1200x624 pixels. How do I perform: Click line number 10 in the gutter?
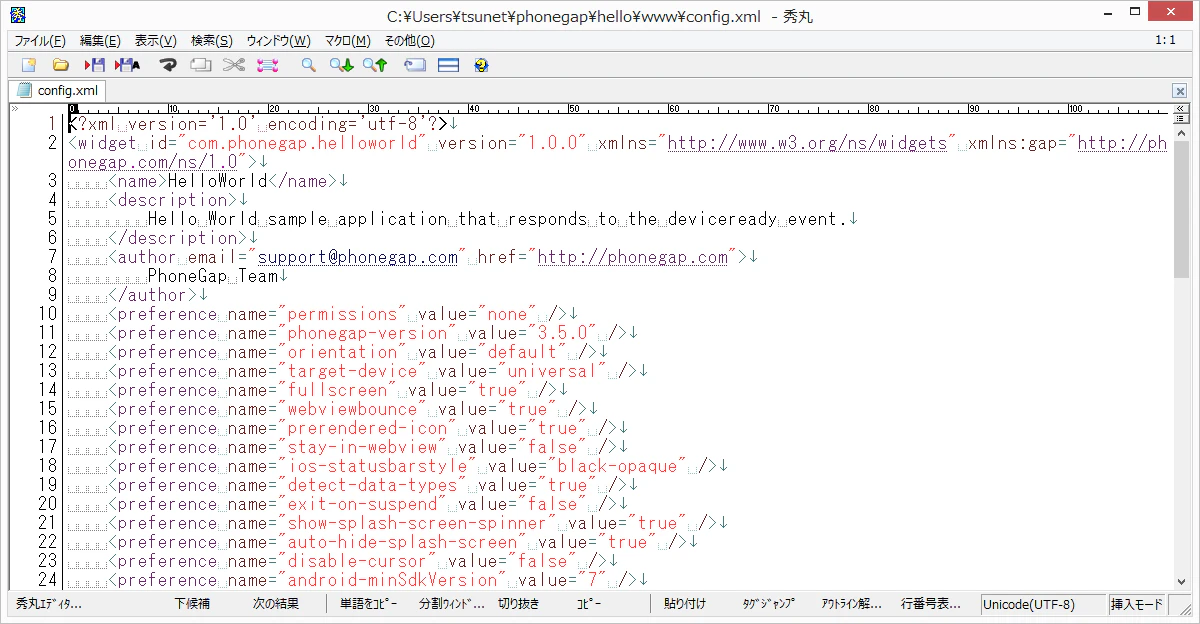pos(47,314)
